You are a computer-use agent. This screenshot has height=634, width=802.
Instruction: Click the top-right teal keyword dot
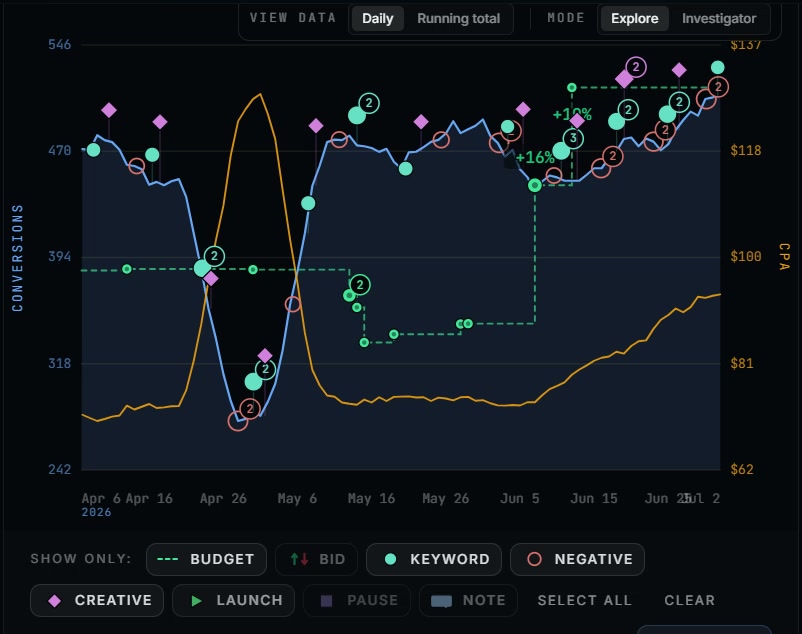(x=718, y=67)
